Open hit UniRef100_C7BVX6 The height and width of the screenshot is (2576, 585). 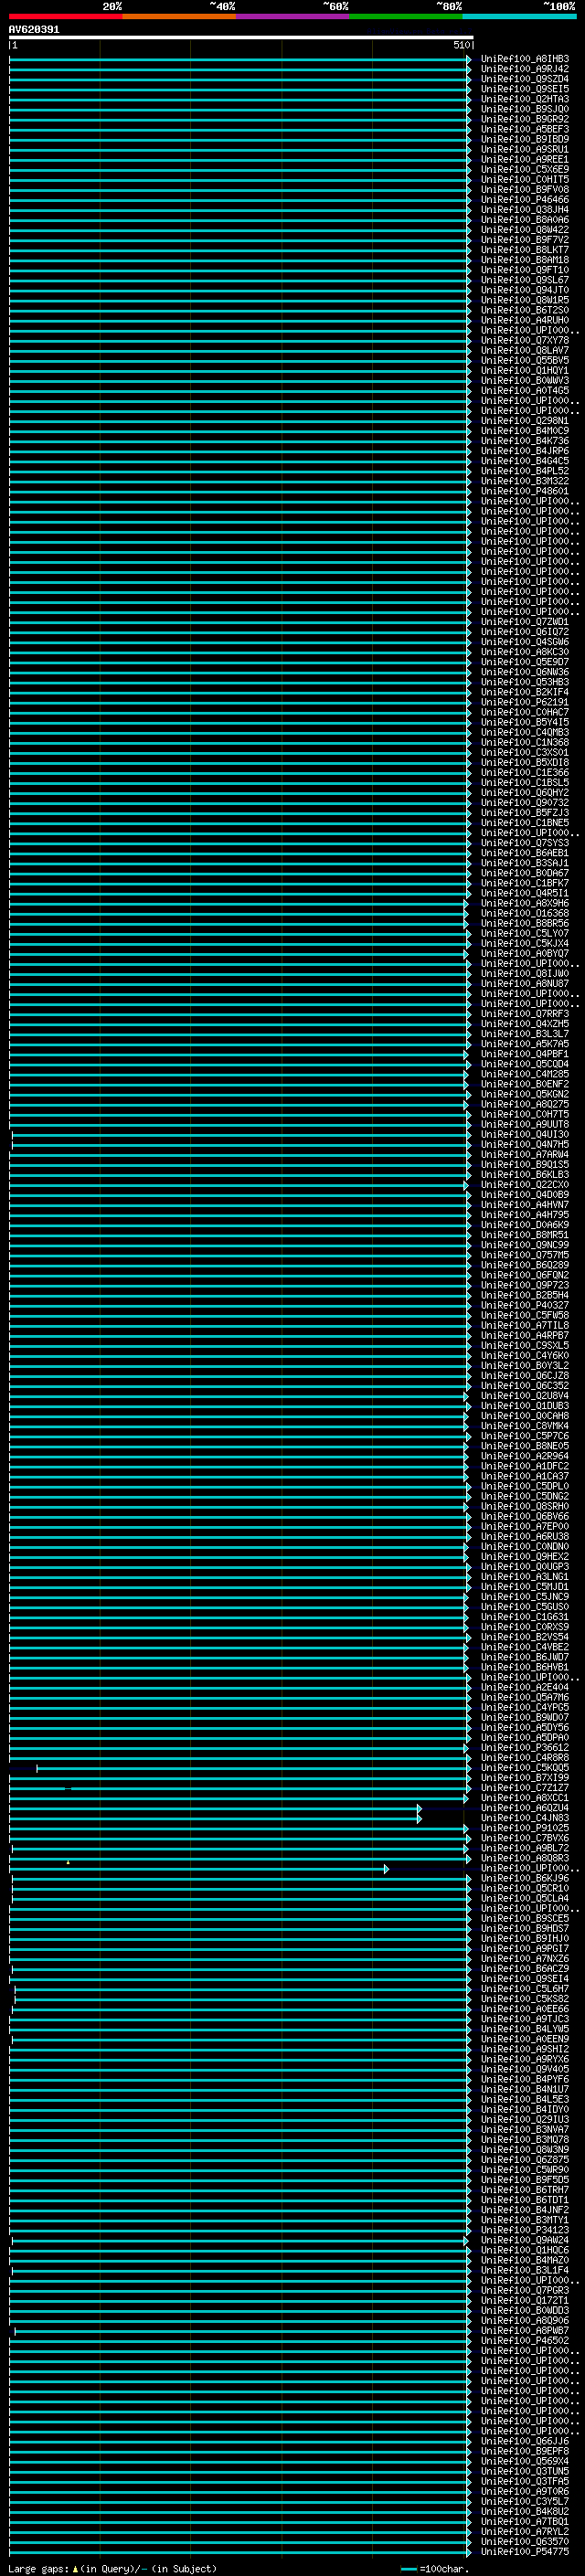pos(525,1838)
